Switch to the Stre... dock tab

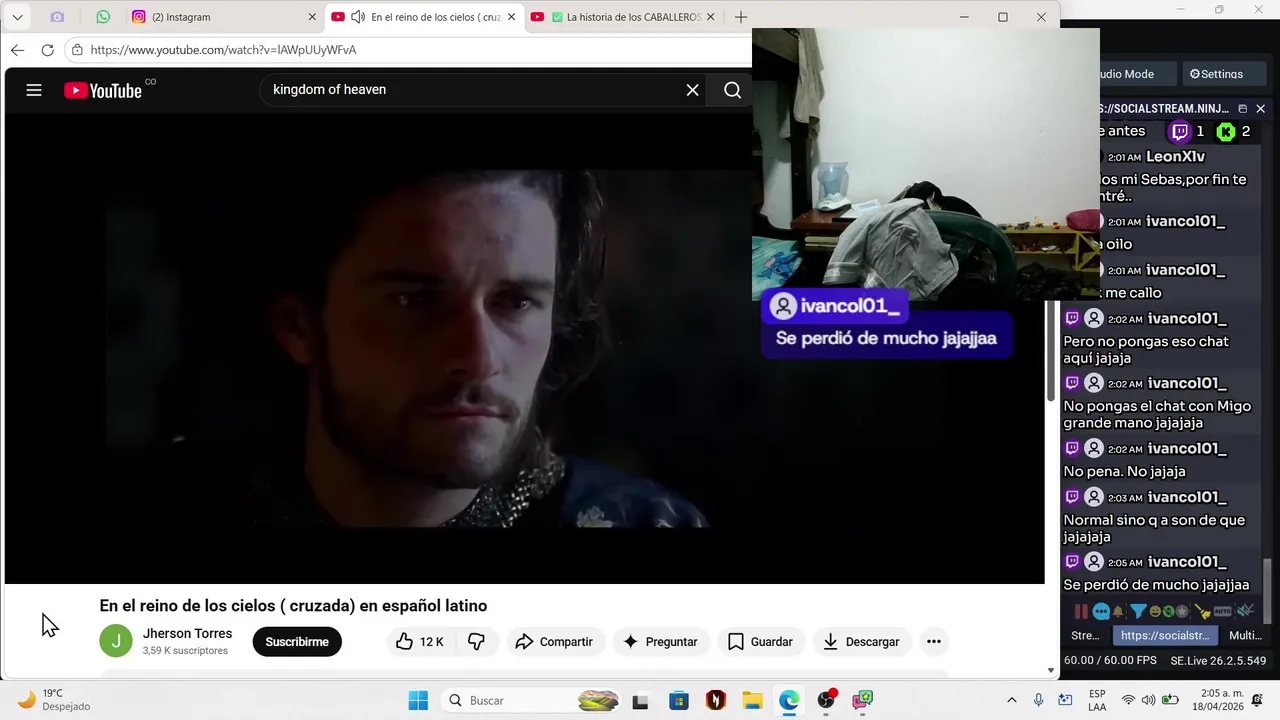click(1085, 635)
